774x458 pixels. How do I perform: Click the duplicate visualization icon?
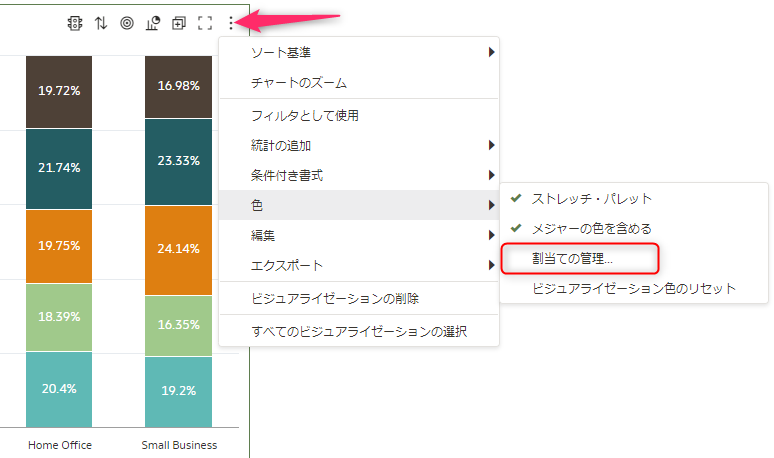[x=179, y=23]
